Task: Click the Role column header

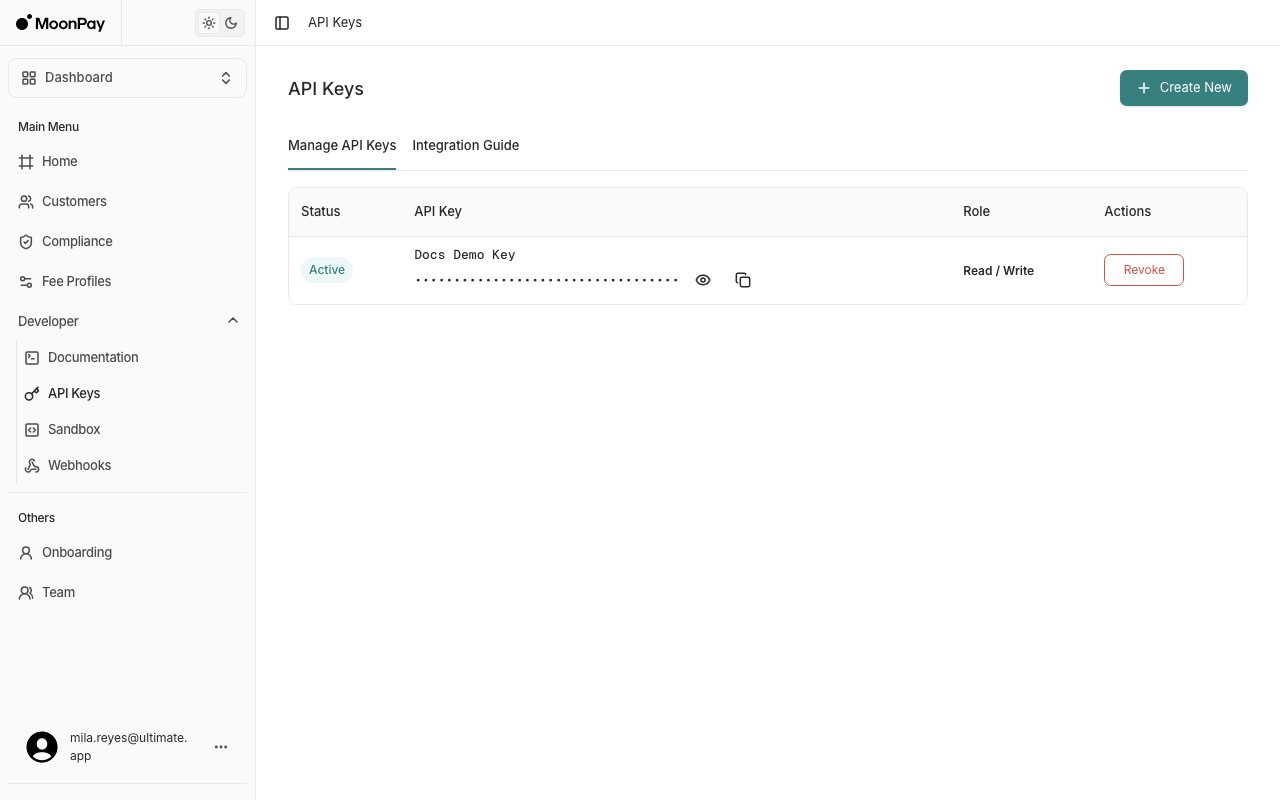Action: (x=976, y=211)
